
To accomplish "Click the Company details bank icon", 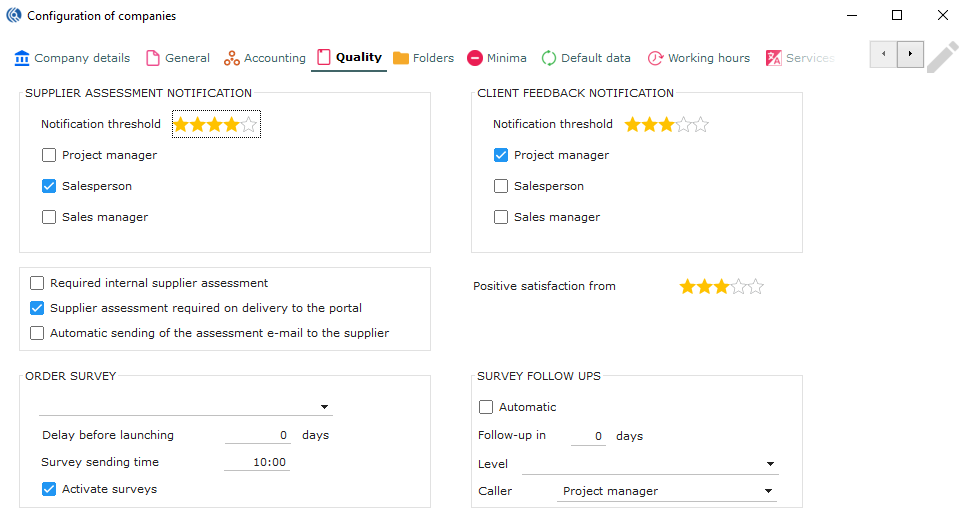I will coord(22,58).
